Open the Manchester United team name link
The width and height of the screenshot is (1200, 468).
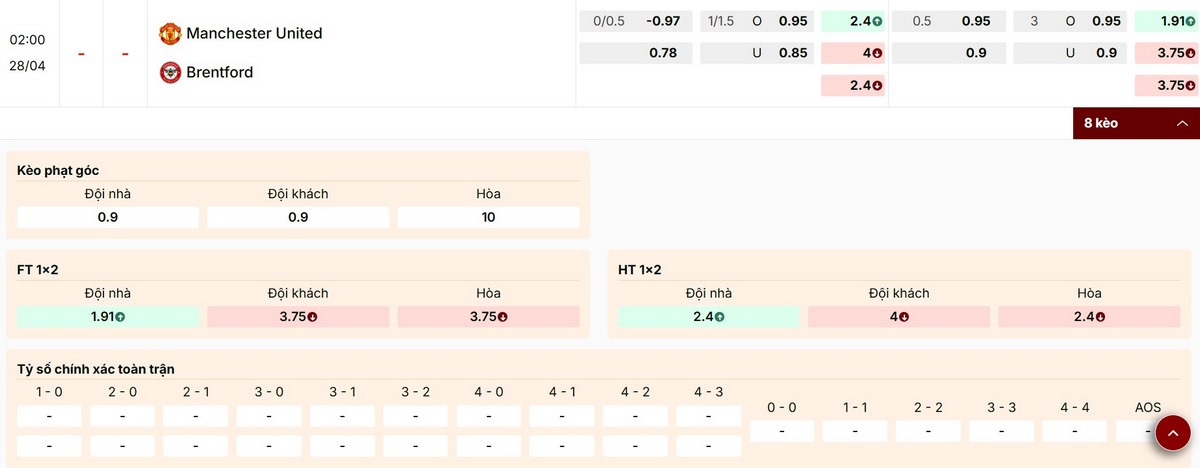tap(254, 34)
